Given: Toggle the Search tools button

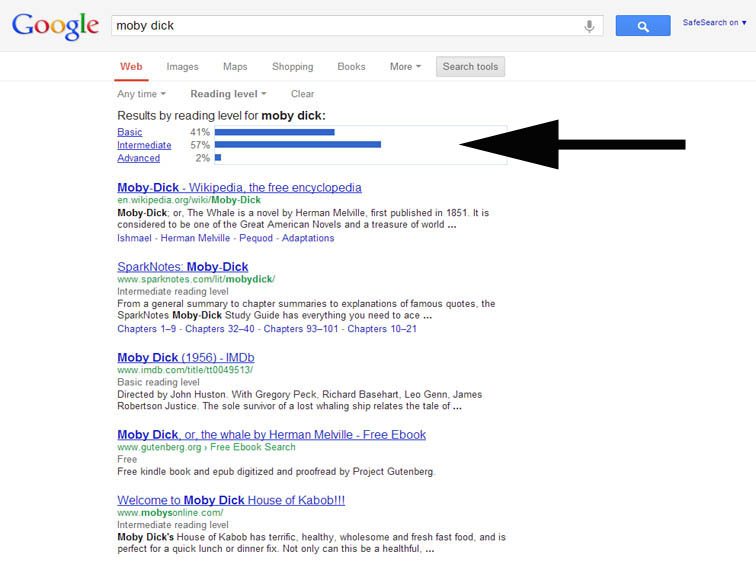Looking at the screenshot, I should pos(471,67).
